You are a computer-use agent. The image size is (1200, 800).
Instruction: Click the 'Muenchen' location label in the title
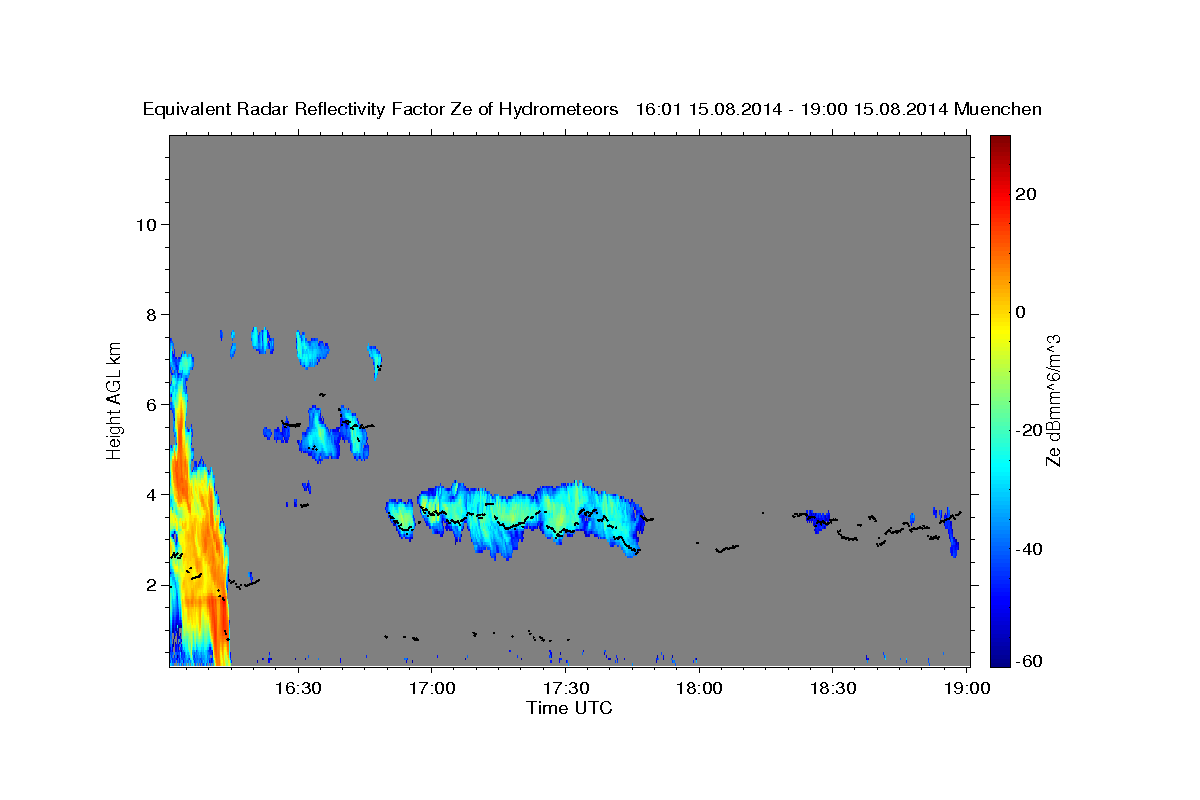(x=998, y=110)
